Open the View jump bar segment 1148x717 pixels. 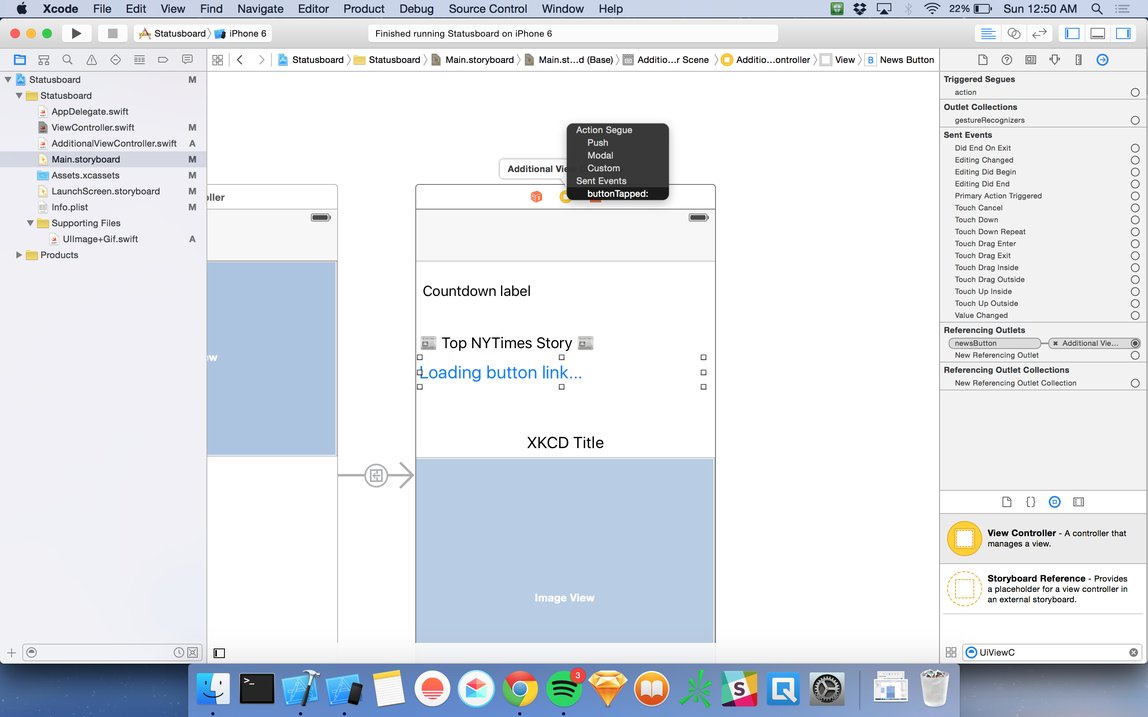pyautogui.click(x=838, y=60)
